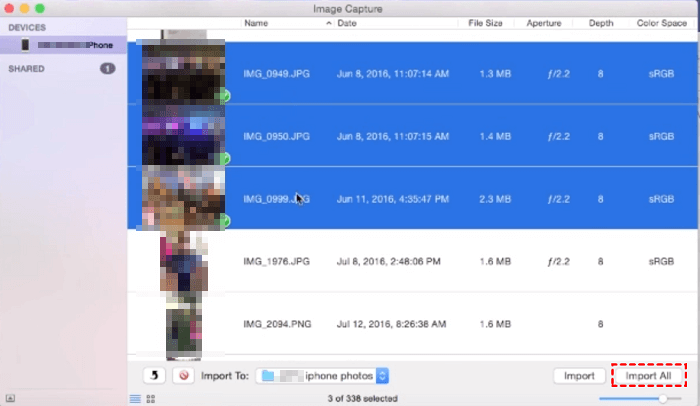Sort by the Depth column header
This screenshot has width=700, height=406.
pyautogui.click(x=601, y=23)
